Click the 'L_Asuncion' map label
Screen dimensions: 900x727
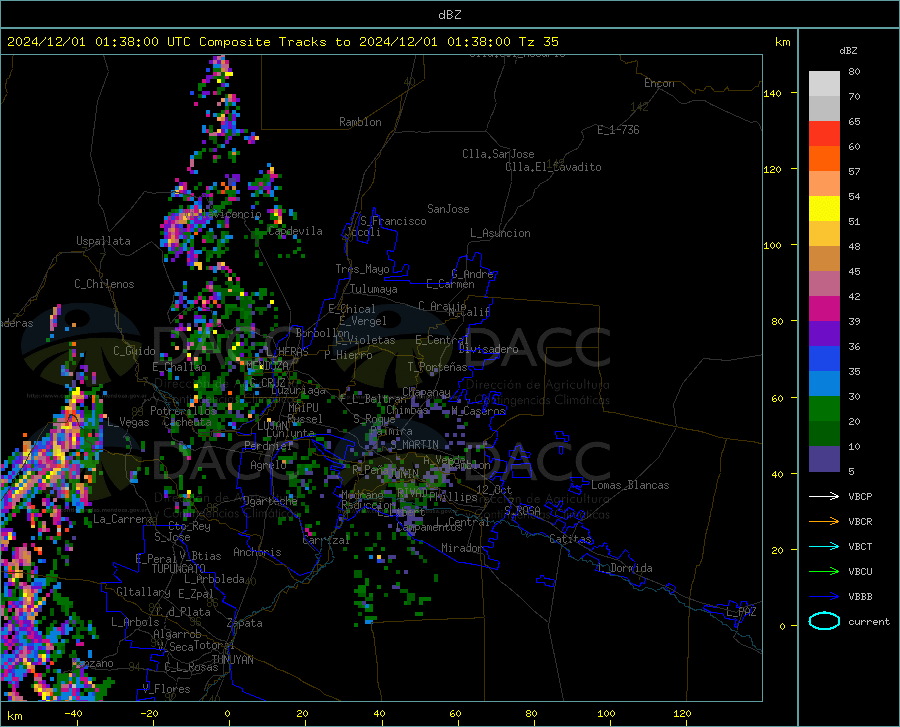[500, 233]
